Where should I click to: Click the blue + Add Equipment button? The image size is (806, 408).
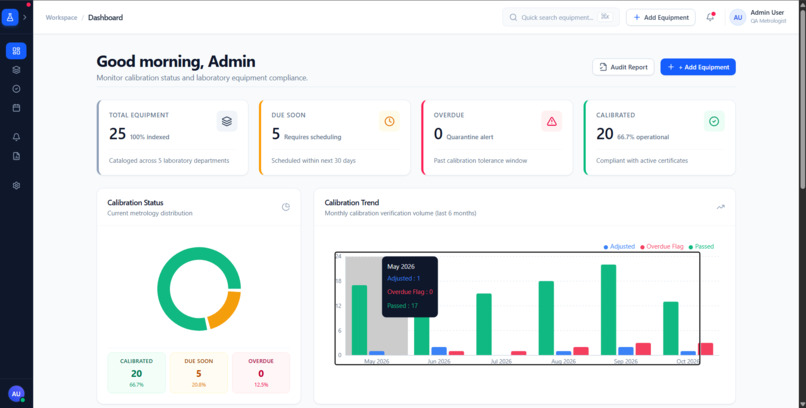698,67
